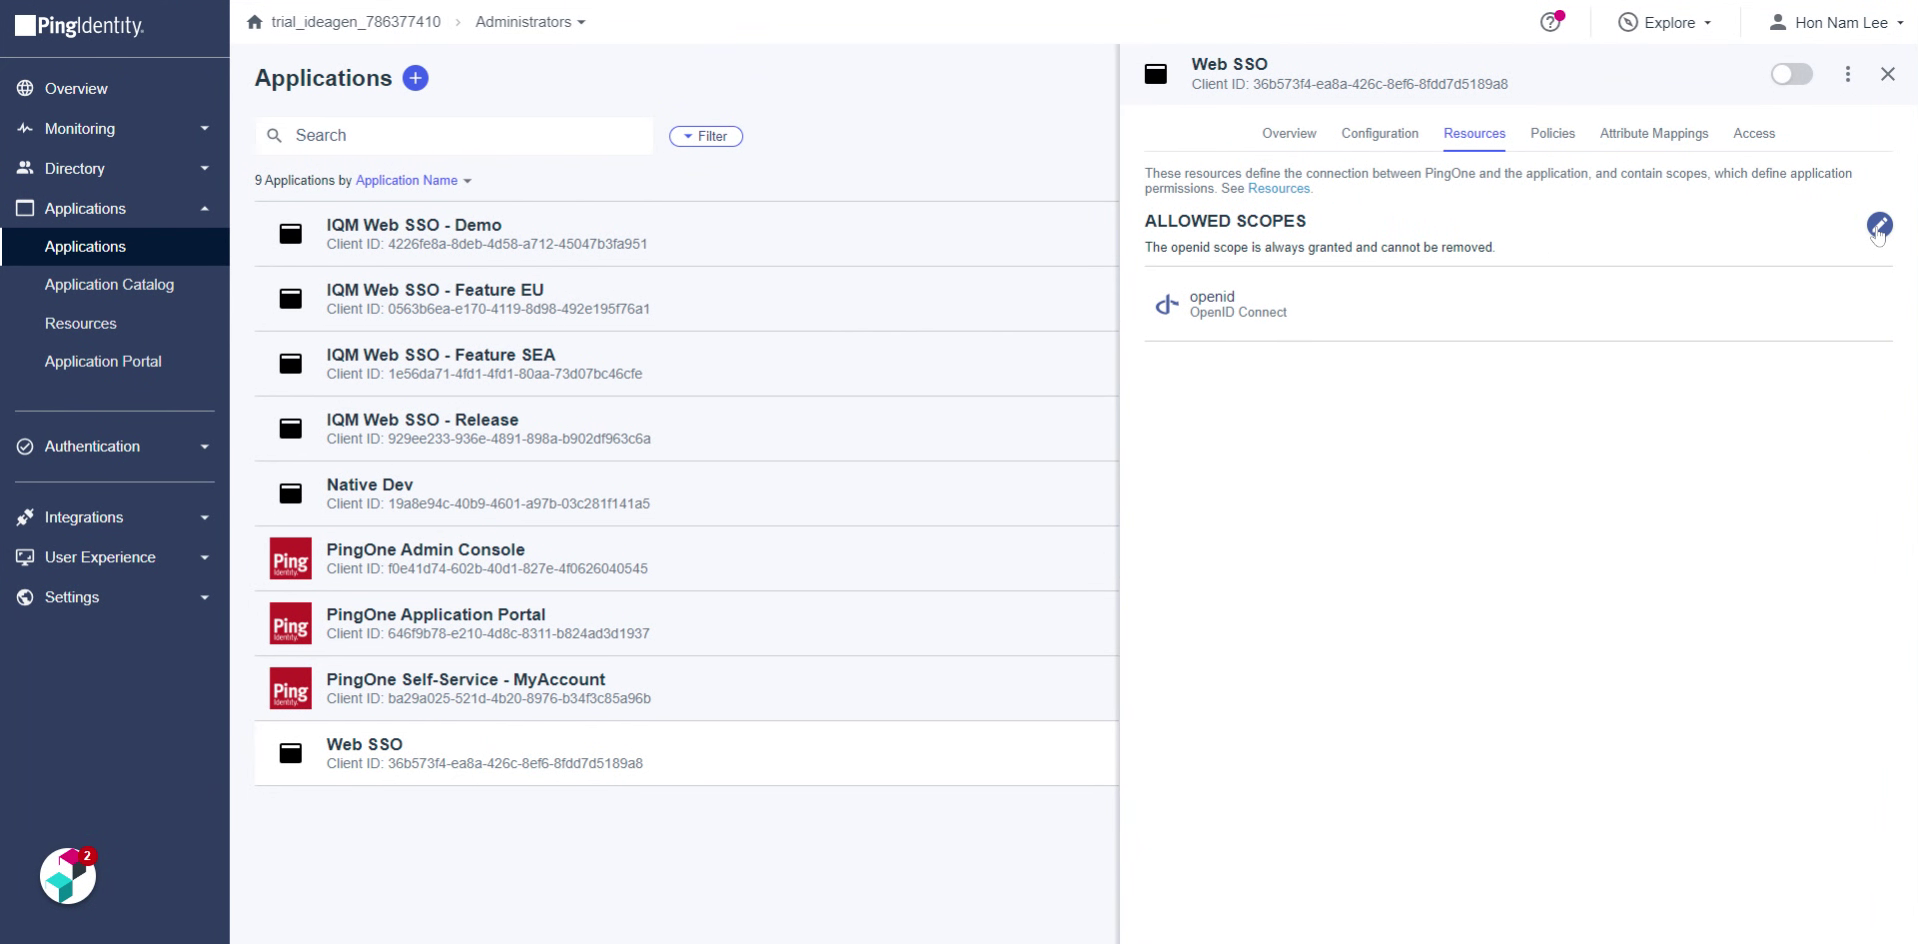Toggle the Web SSO application enable switch
The width and height of the screenshot is (1918, 944).
1791,74
